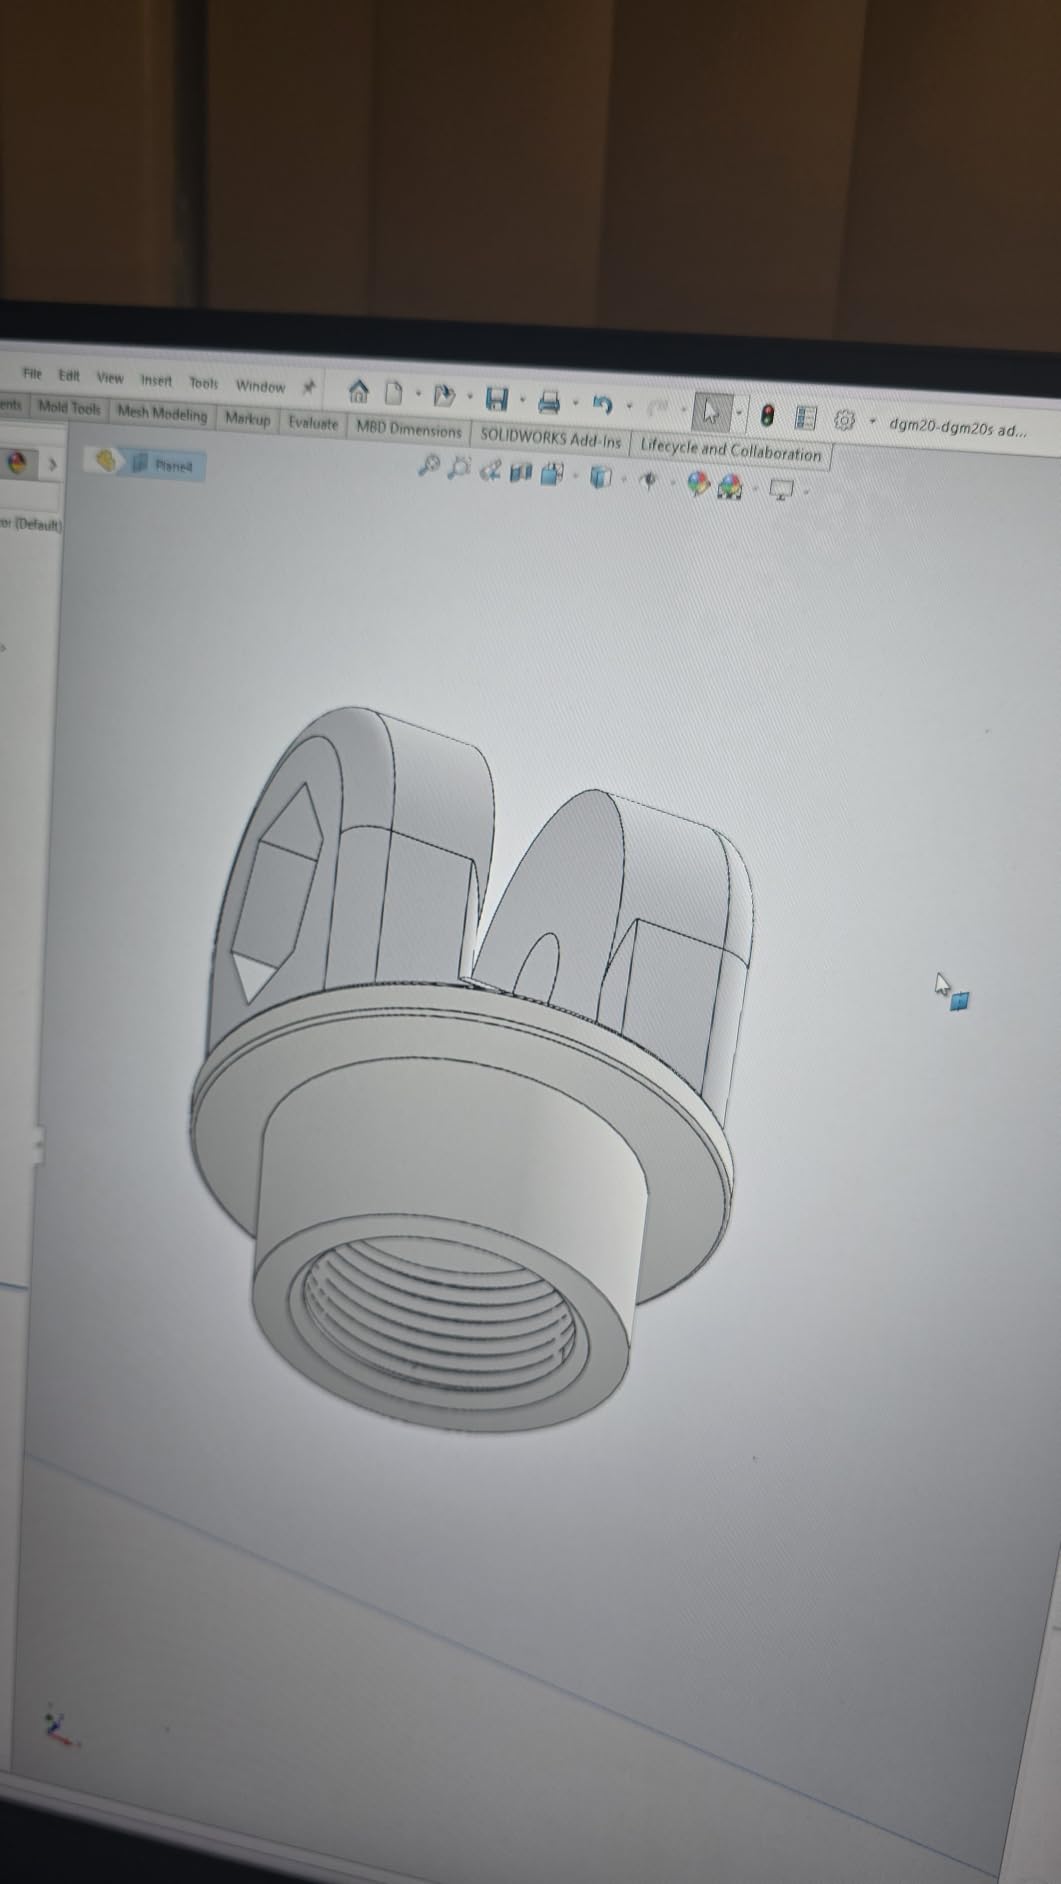
Task: Open the dropdown arrow beside the Print icon
Action: (575, 404)
